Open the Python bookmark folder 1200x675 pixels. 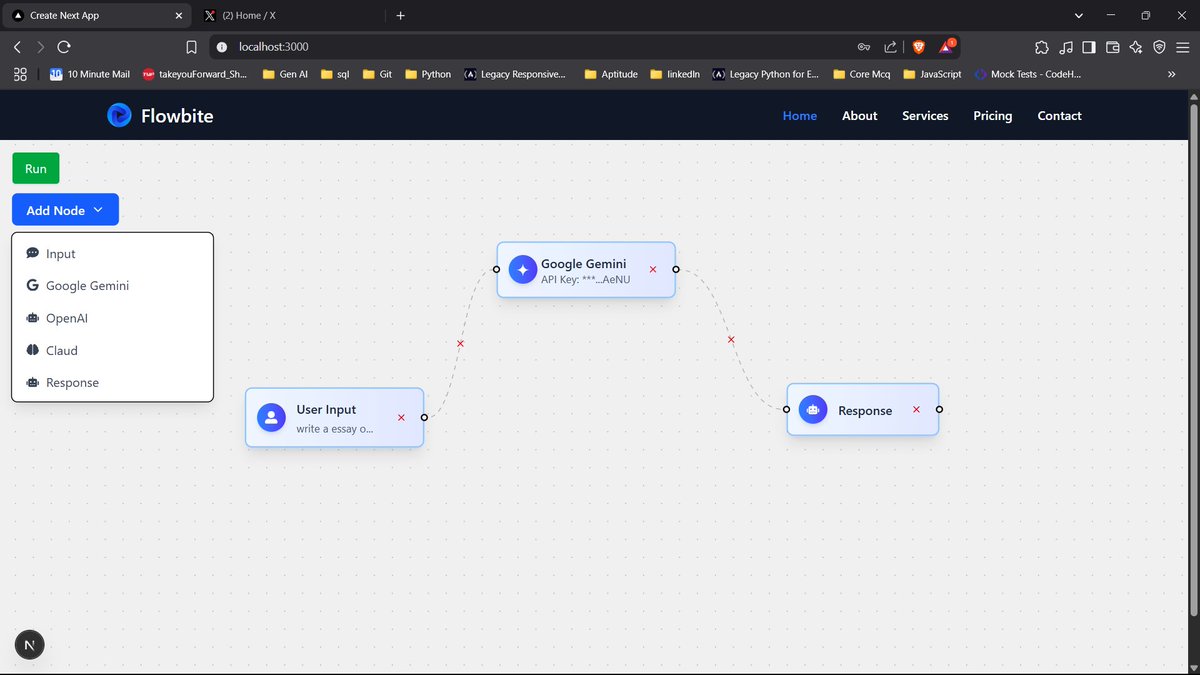click(x=427, y=74)
